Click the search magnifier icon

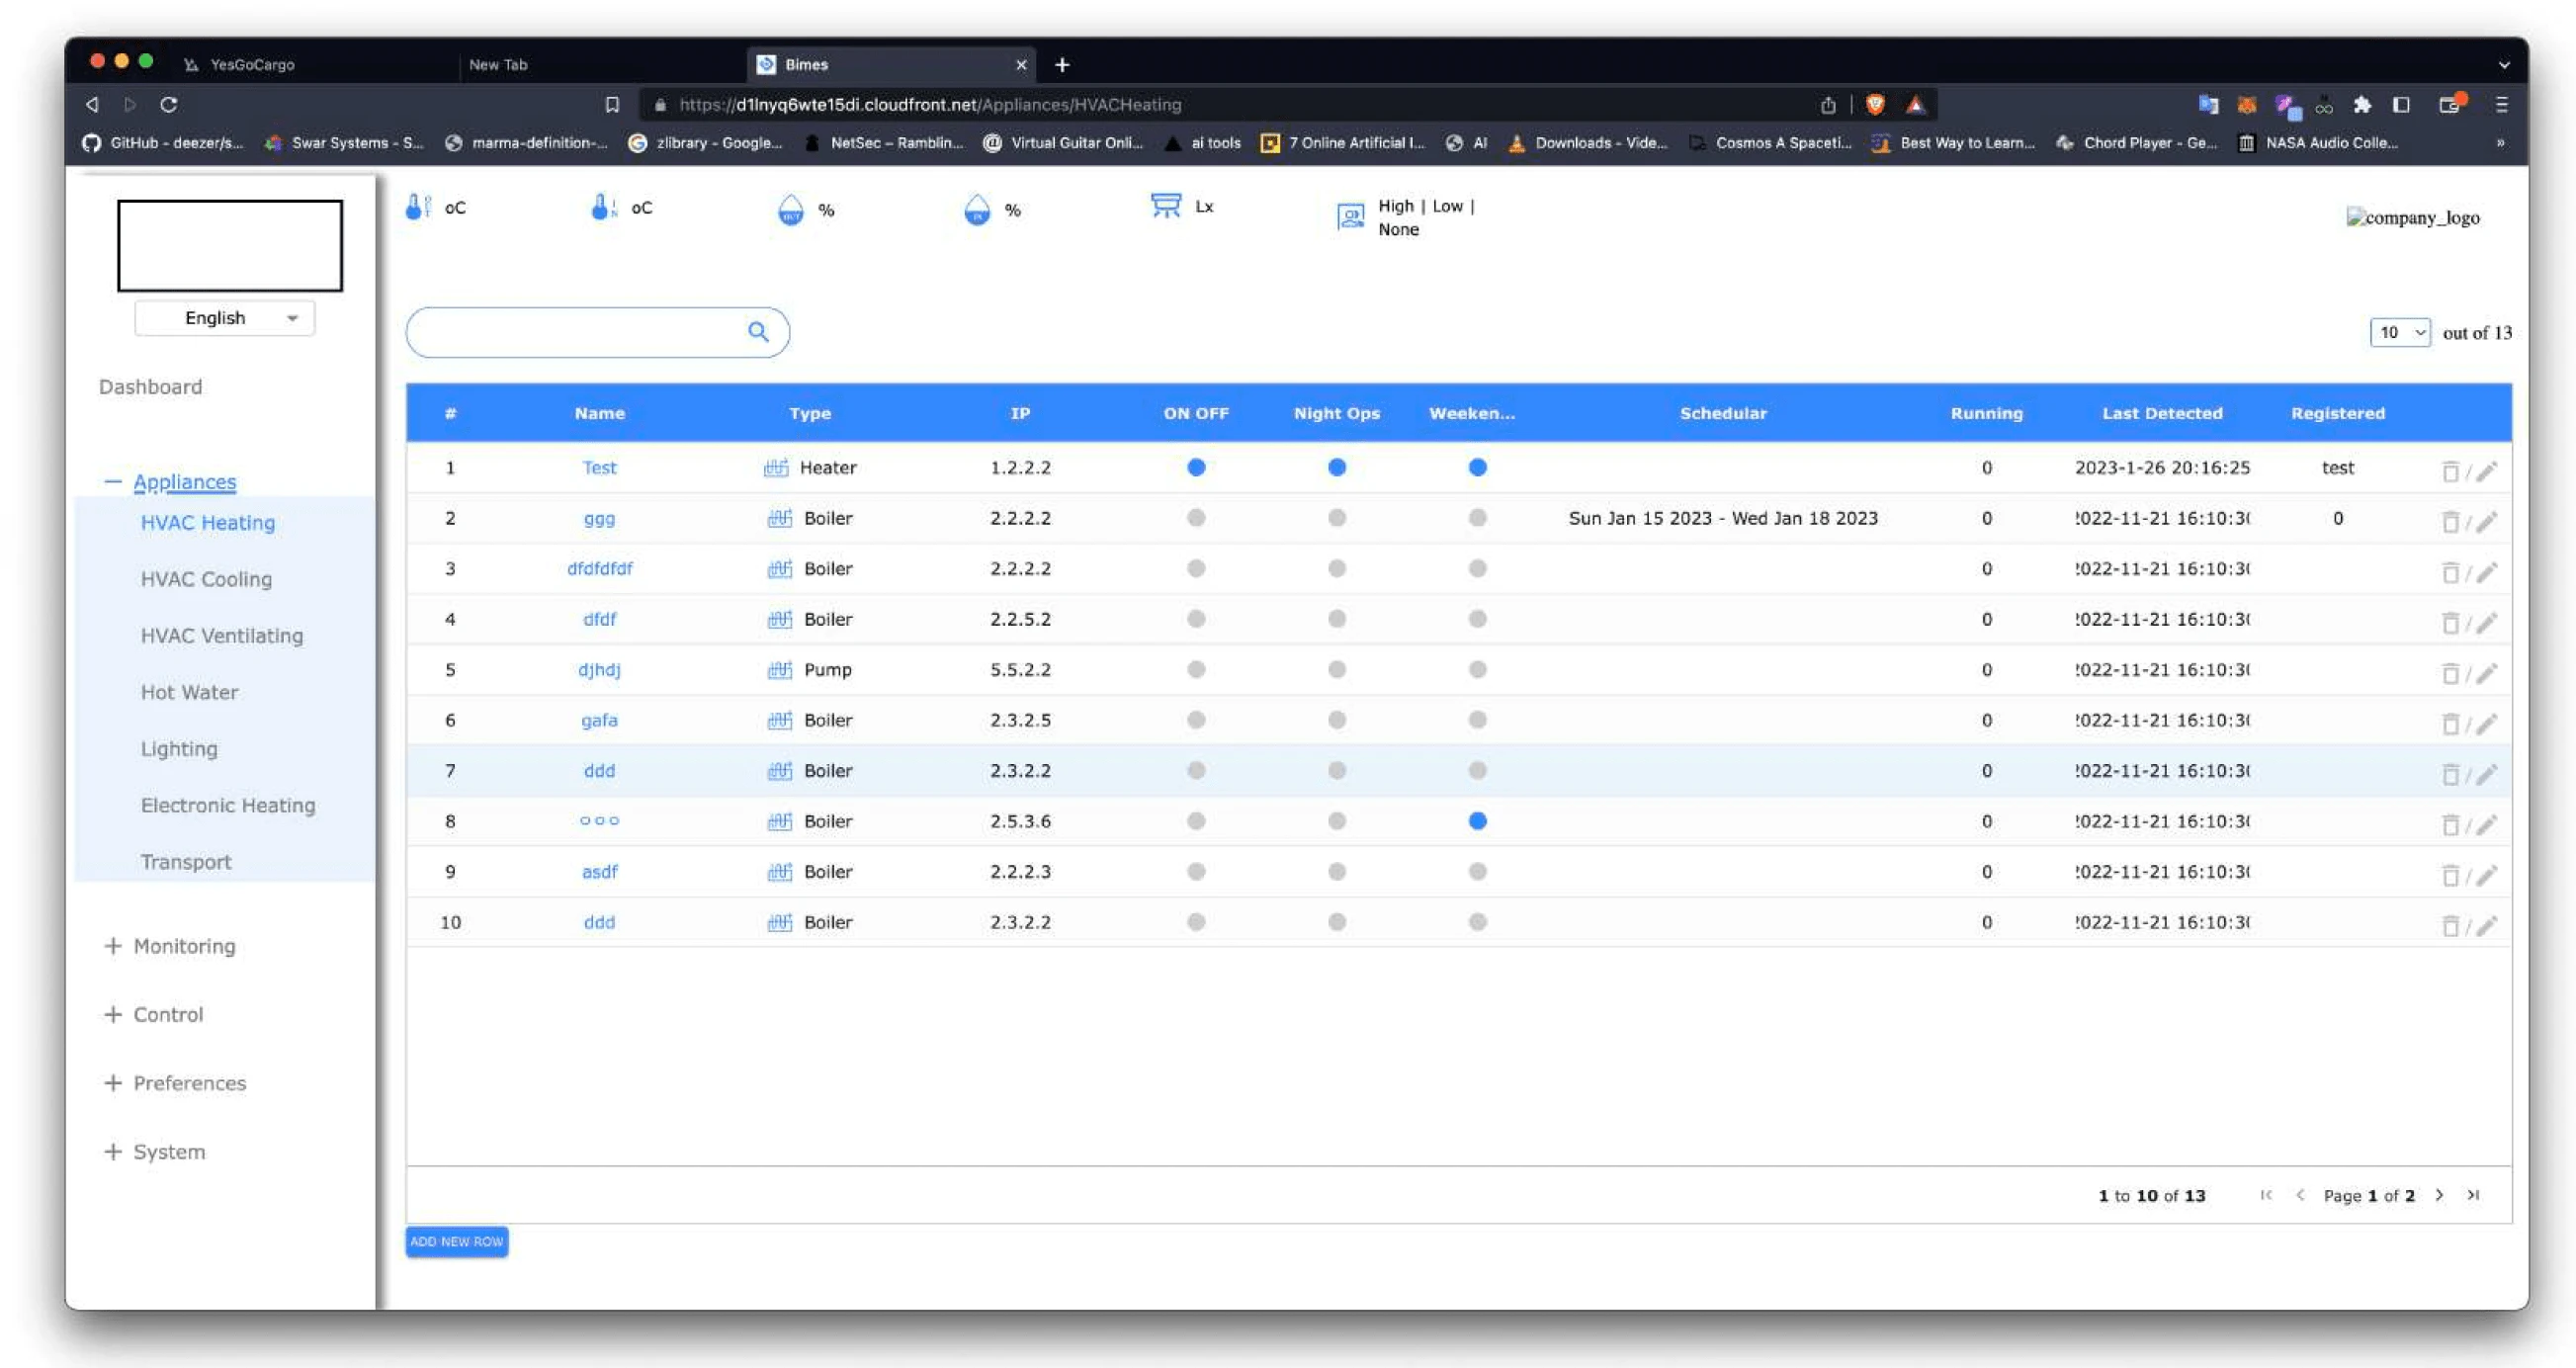tap(758, 331)
